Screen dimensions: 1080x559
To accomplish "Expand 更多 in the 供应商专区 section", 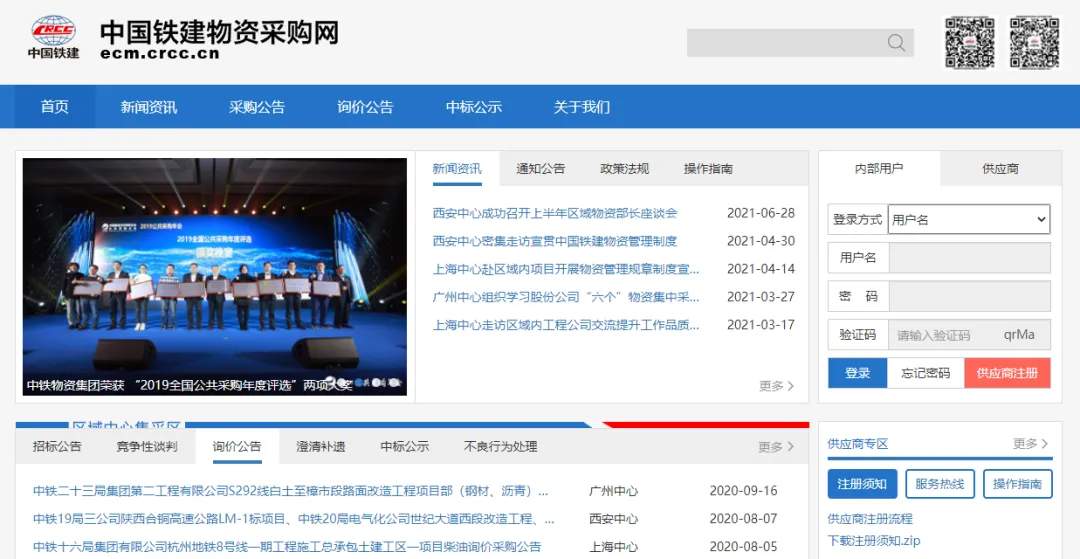I will [1030, 444].
